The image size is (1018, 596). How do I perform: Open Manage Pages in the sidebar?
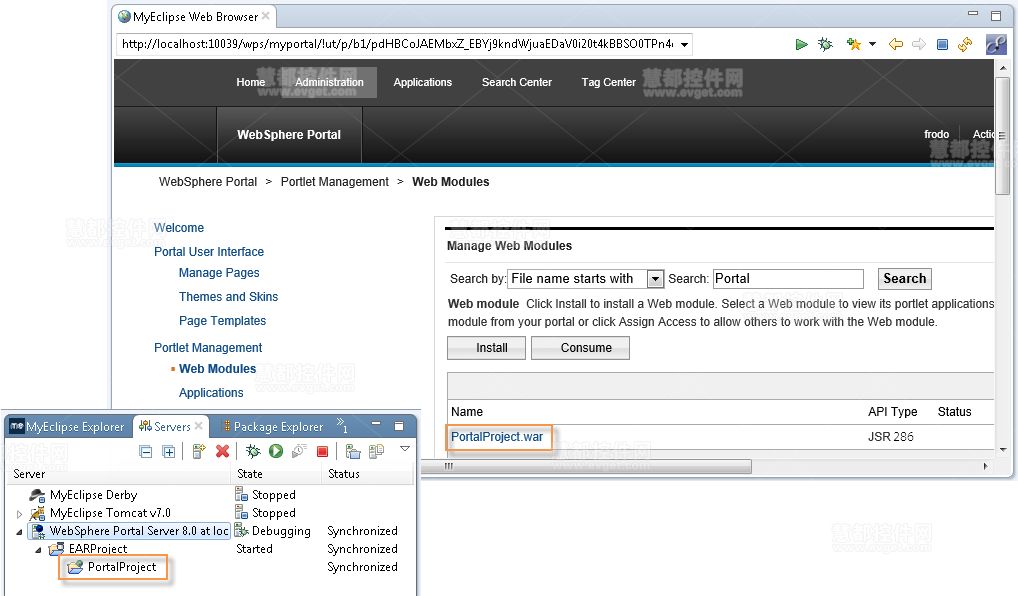(x=219, y=273)
